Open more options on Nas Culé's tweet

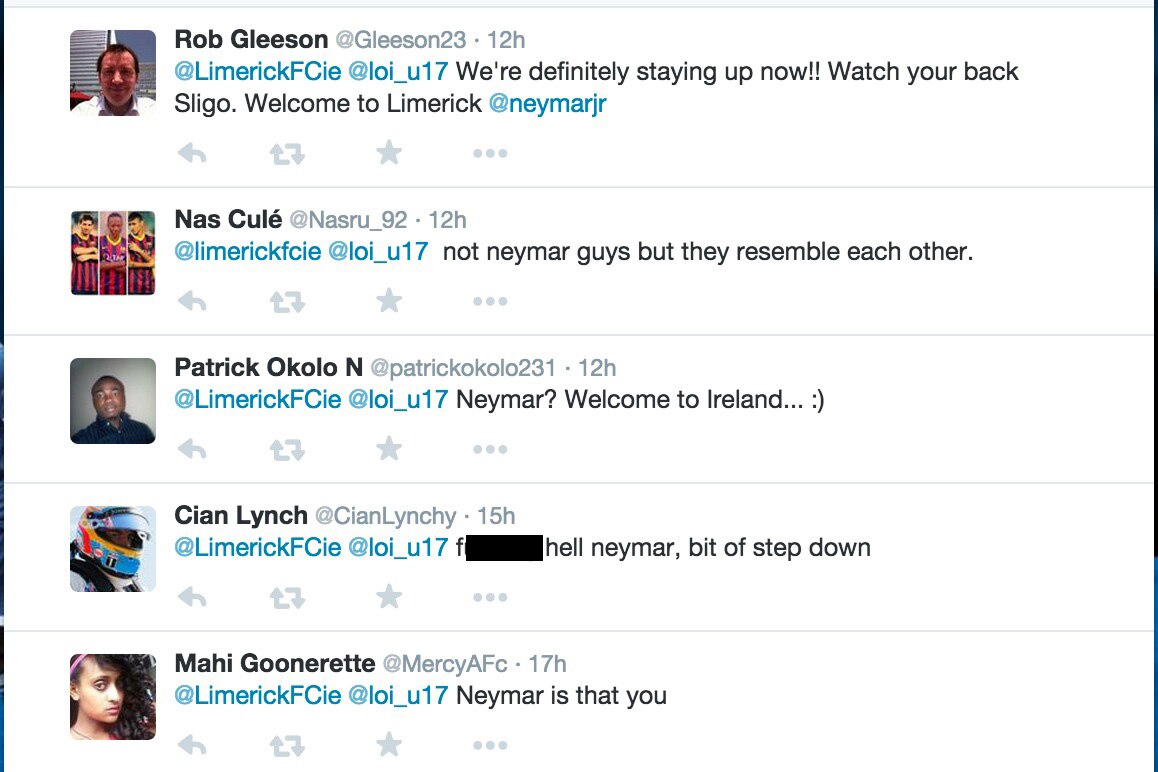490,301
